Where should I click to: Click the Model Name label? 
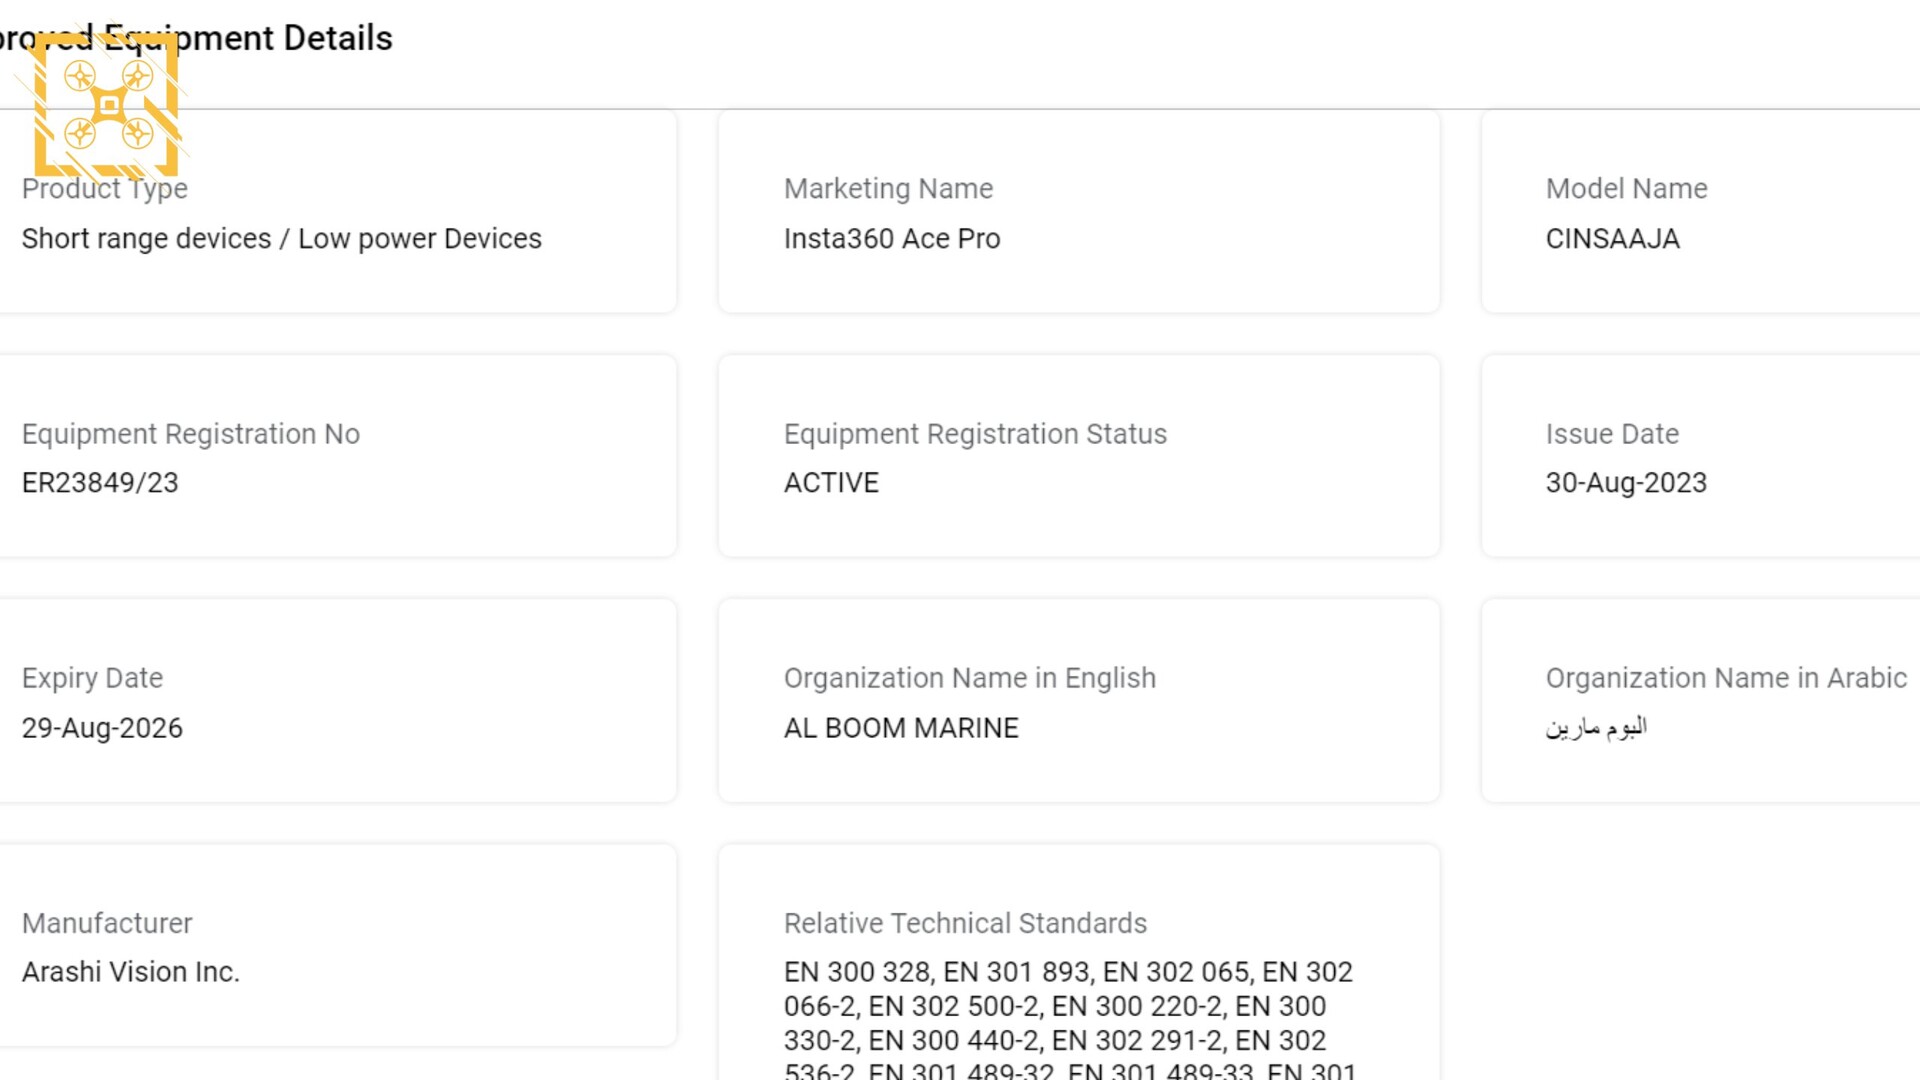click(1626, 189)
